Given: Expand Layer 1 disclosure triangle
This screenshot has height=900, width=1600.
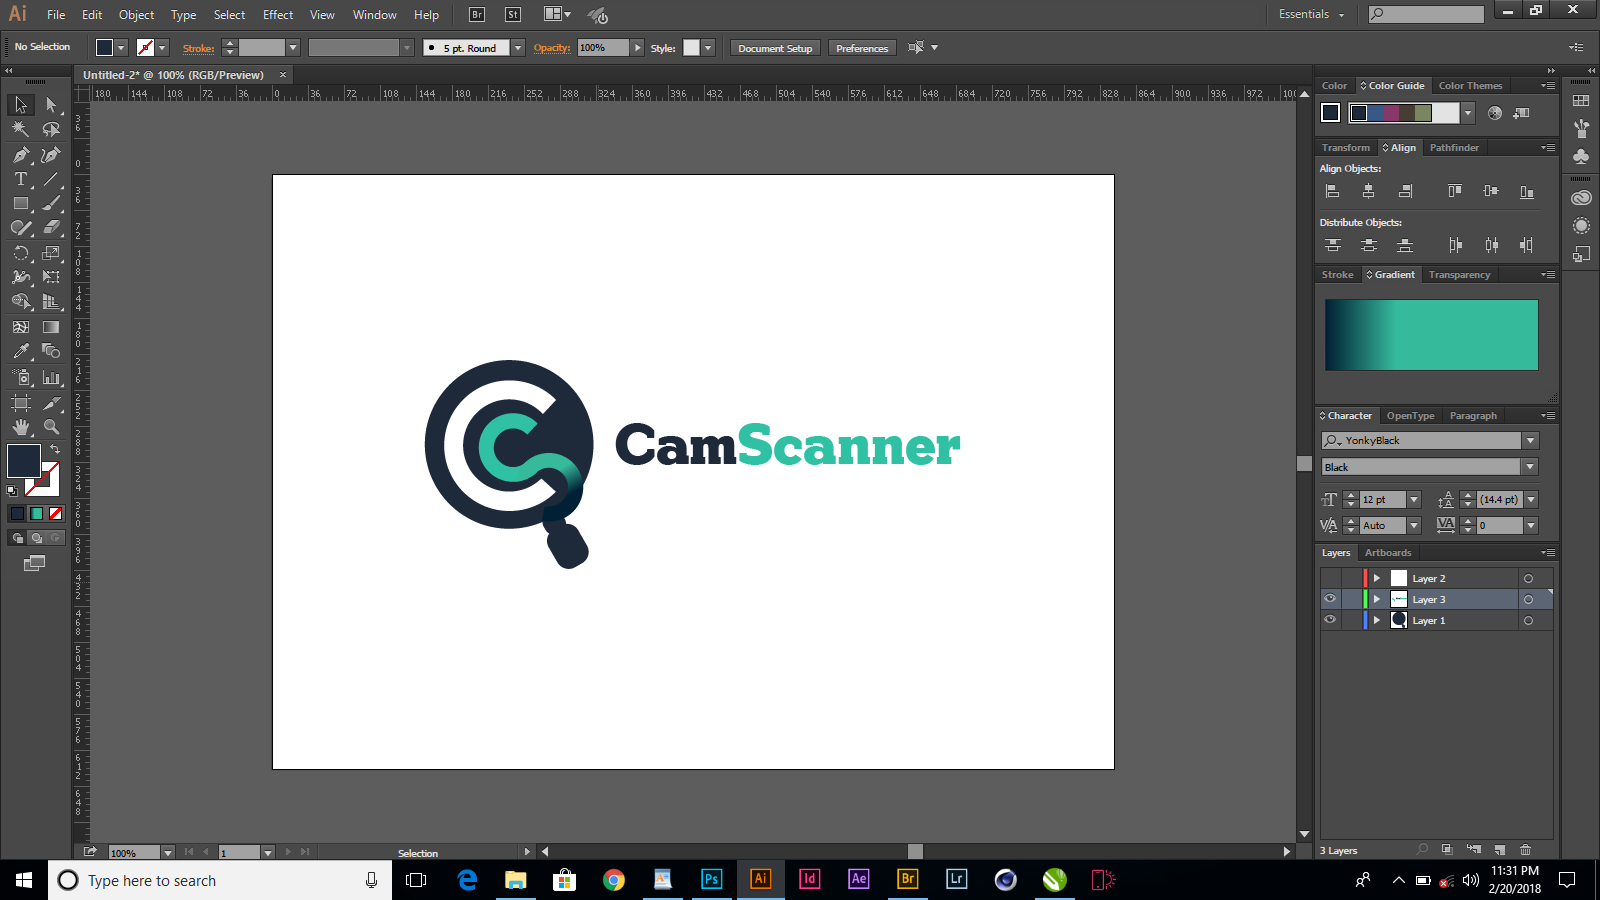Looking at the screenshot, I should [1377, 620].
